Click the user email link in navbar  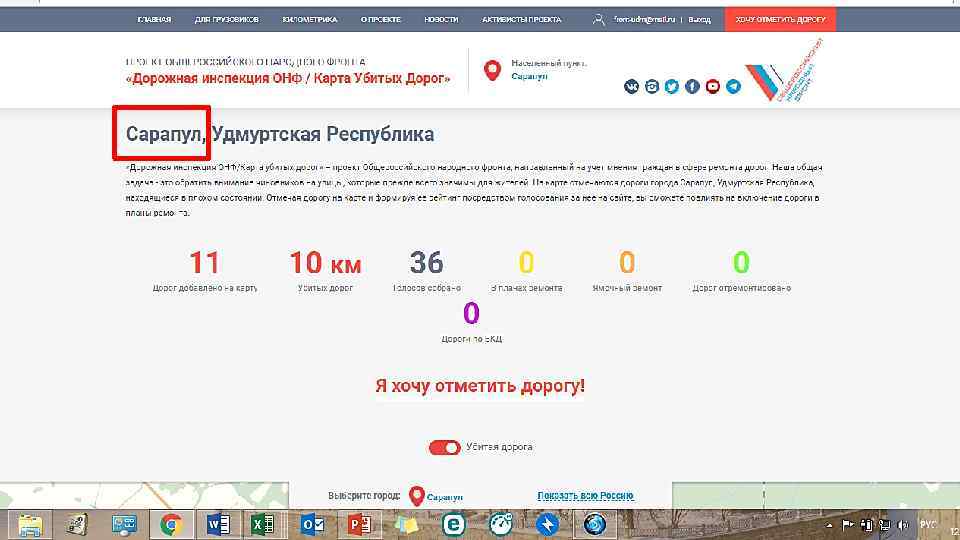click(644, 20)
